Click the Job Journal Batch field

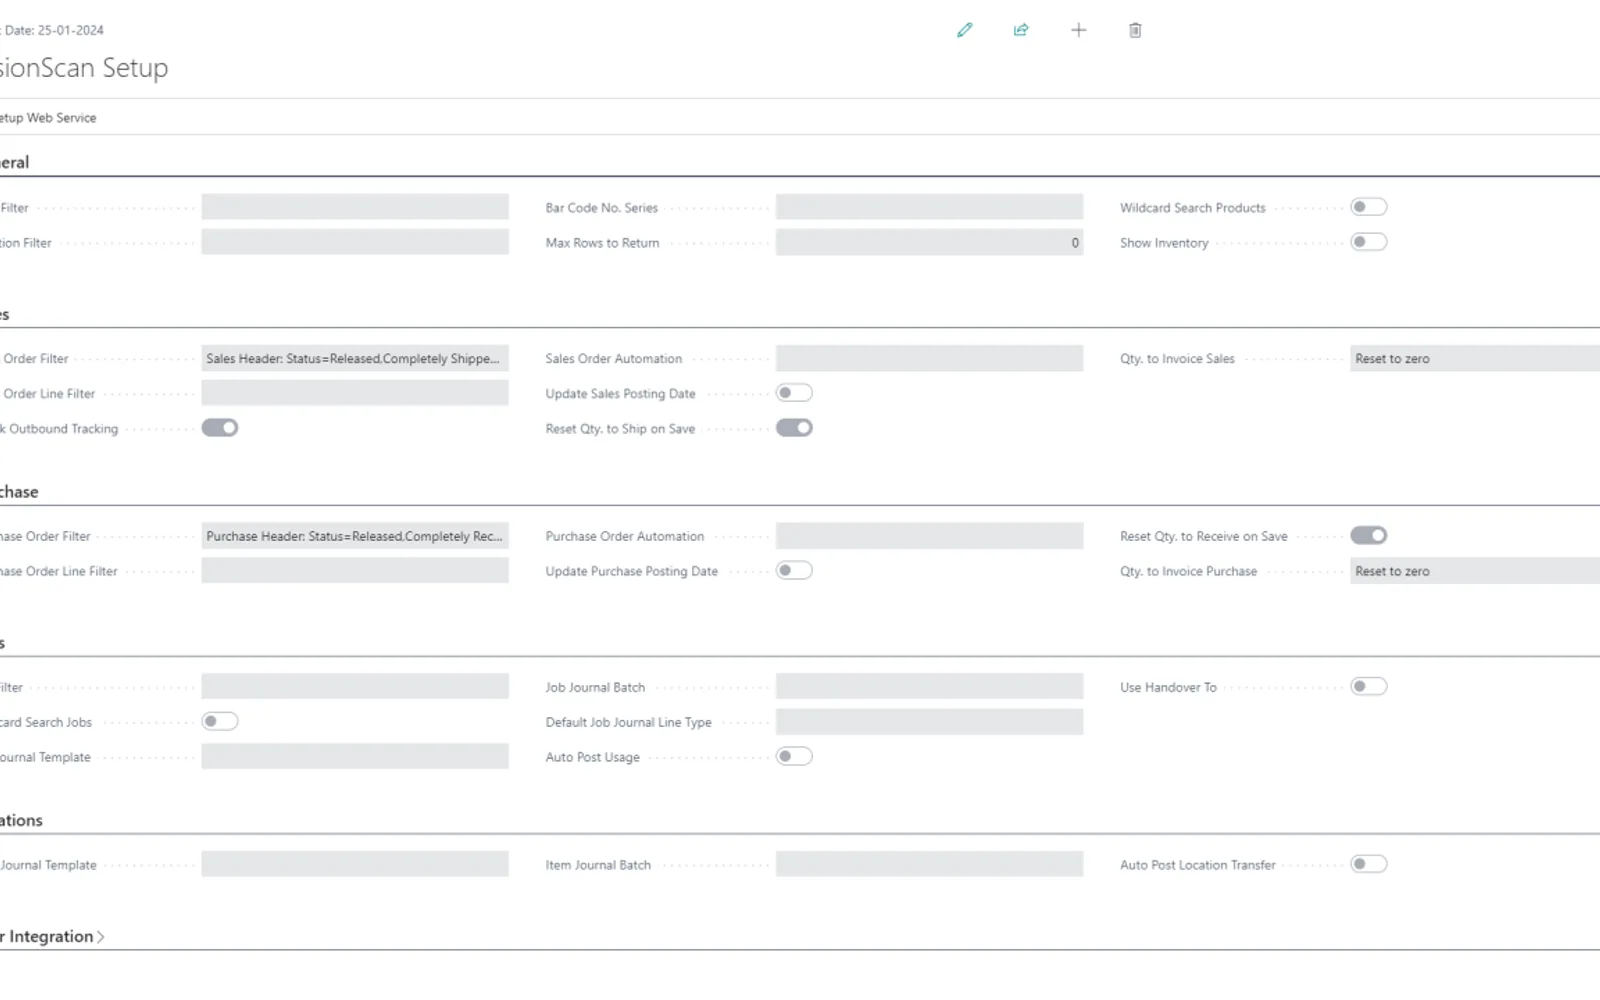(929, 686)
